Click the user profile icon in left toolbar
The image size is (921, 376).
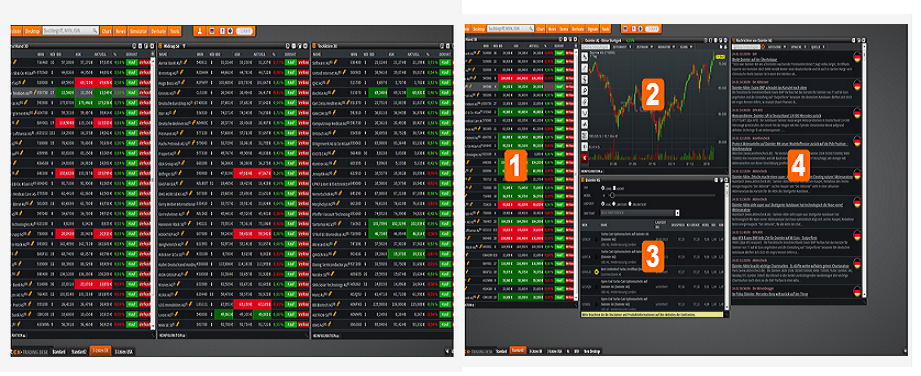pos(199,31)
